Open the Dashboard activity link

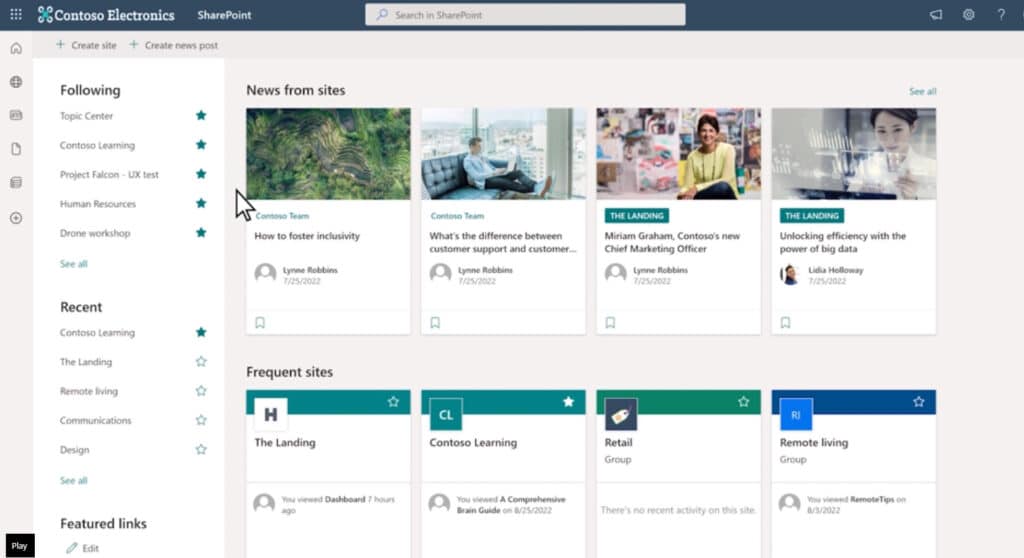coord(345,499)
